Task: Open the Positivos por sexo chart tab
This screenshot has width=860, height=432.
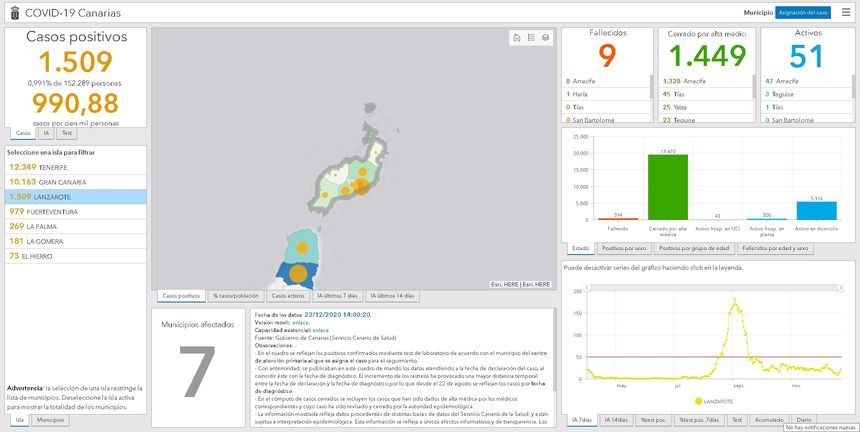Action: pyautogui.click(x=623, y=248)
